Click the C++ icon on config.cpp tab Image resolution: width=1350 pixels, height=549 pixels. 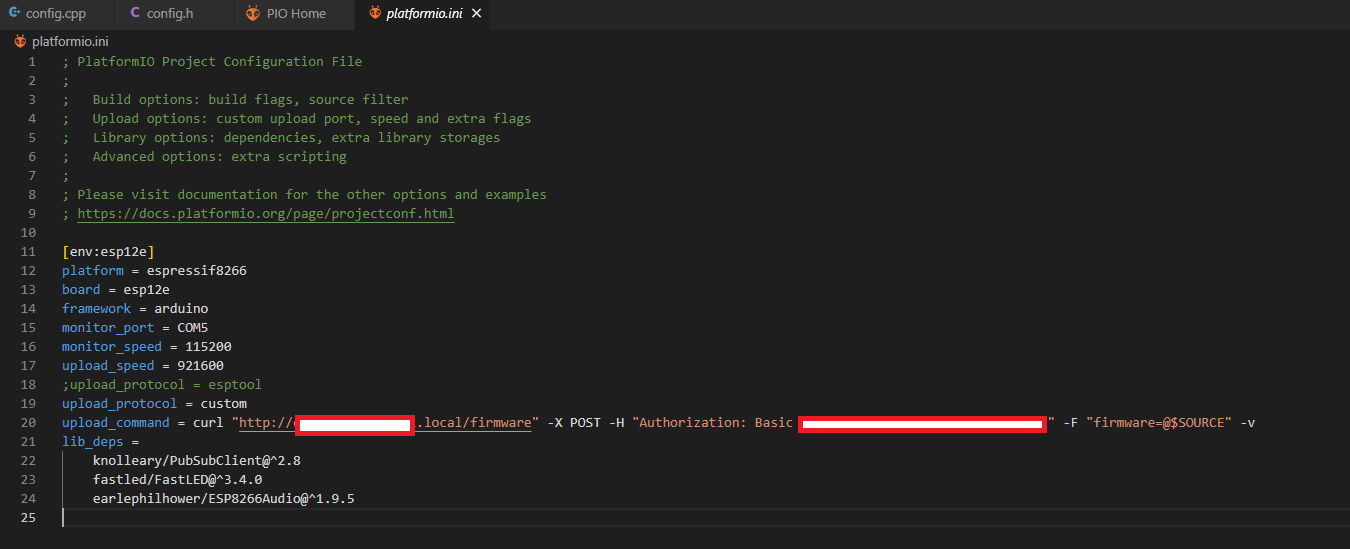point(14,14)
